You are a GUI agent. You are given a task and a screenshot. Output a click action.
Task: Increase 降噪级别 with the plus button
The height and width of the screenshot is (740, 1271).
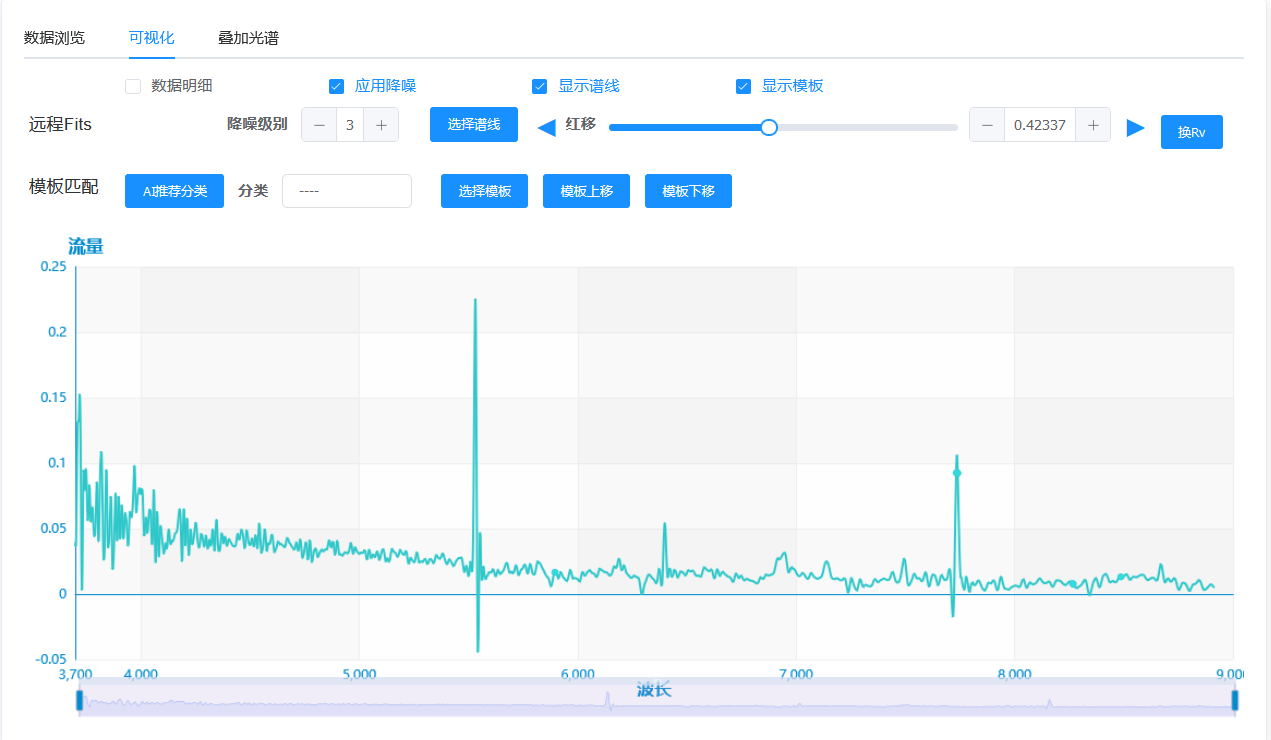pyautogui.click(x=381, y=125)
